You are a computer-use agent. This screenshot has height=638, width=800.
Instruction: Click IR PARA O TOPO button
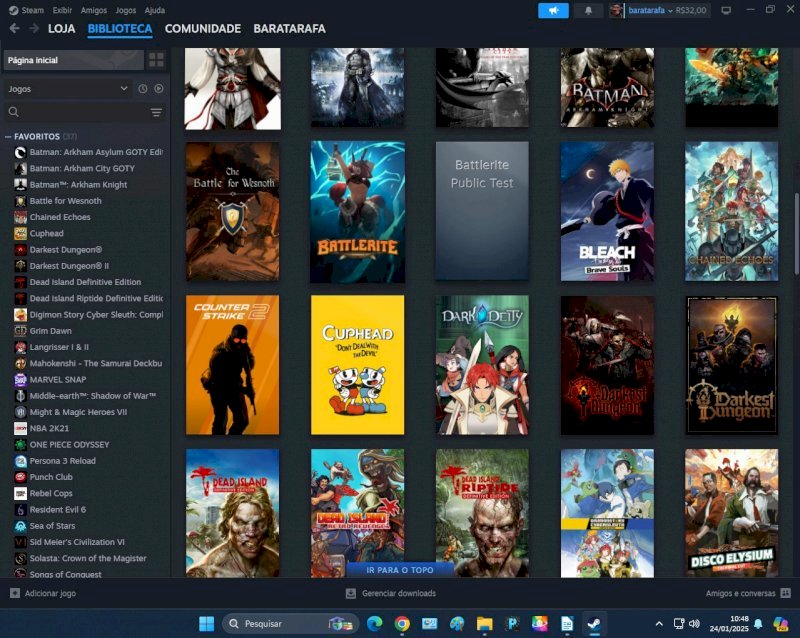(x=400, y=570)
